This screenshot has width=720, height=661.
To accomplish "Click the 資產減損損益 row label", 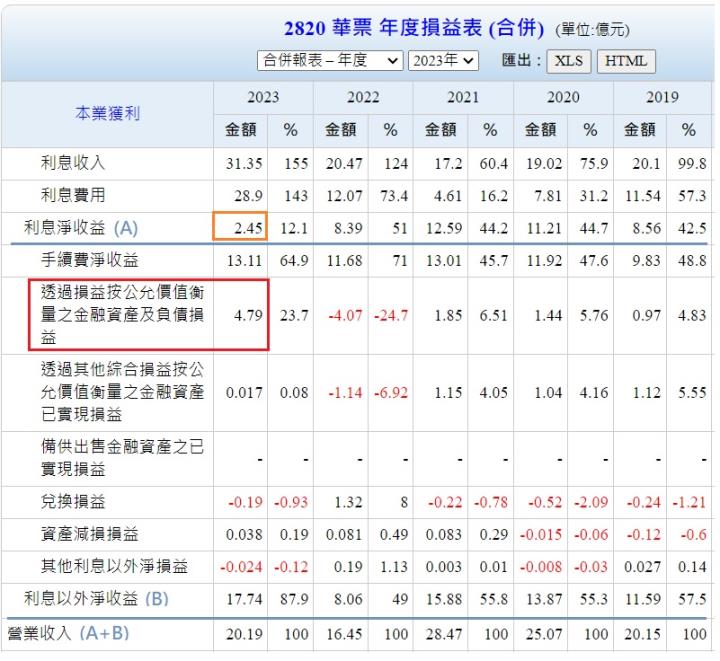I will [90, 534].
